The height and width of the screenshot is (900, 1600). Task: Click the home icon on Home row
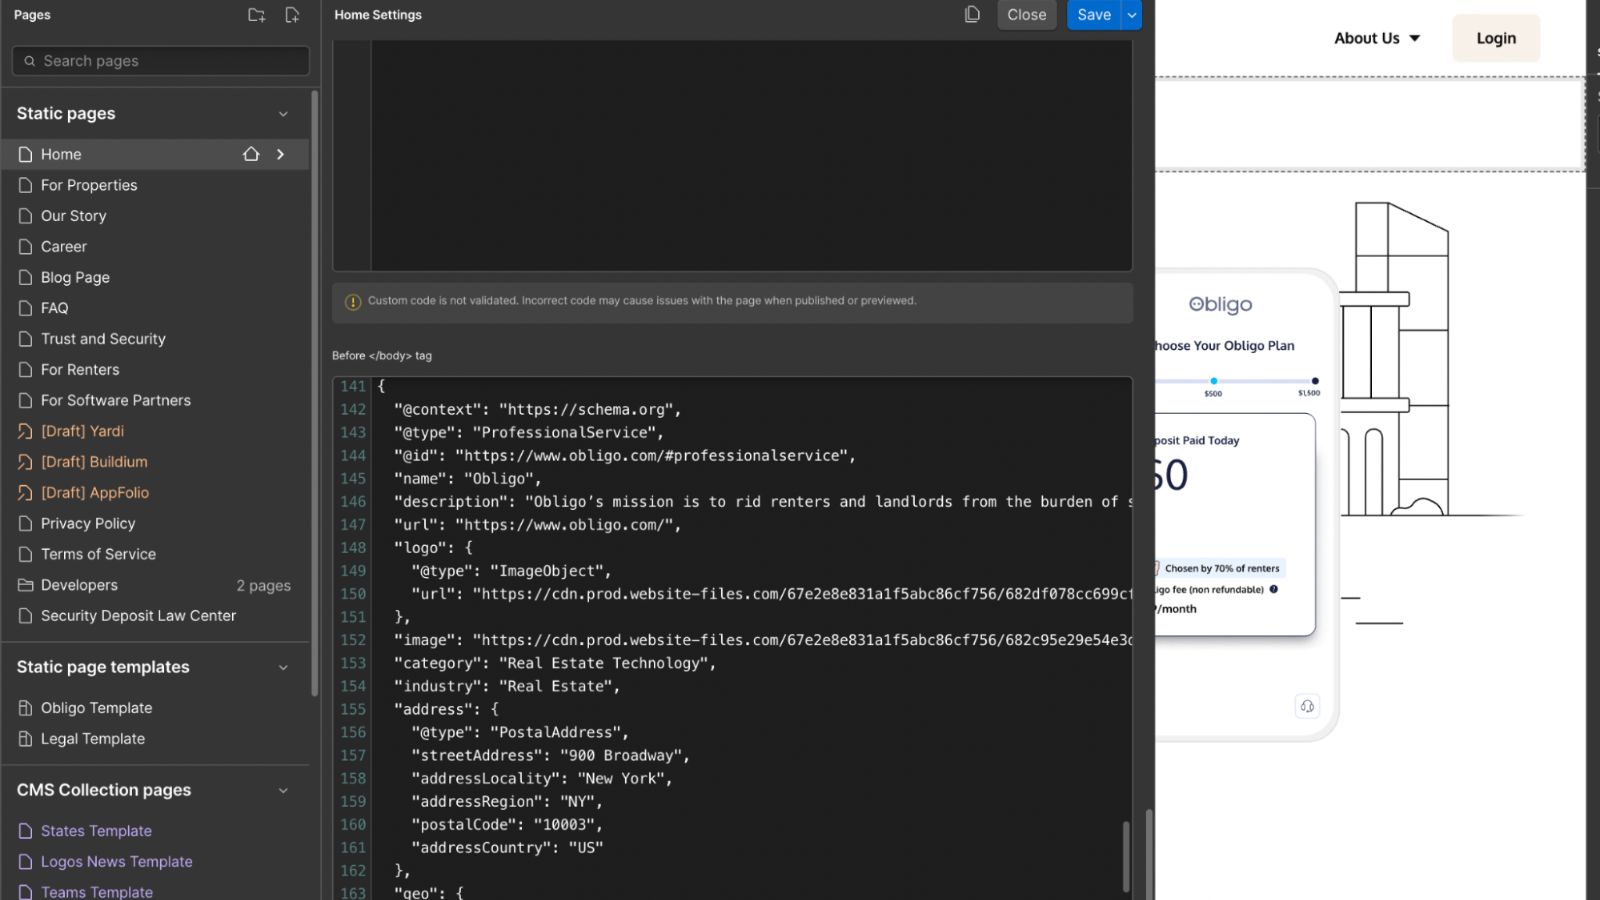coord(251,154)
